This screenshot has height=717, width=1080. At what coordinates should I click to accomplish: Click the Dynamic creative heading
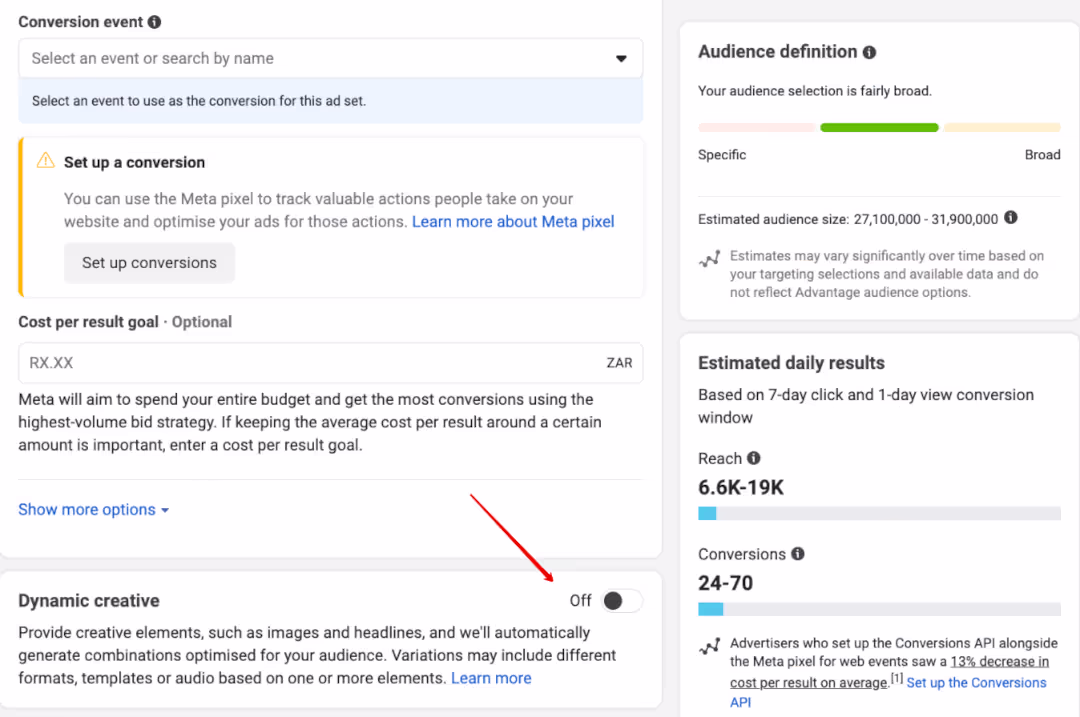coord(89,601)
